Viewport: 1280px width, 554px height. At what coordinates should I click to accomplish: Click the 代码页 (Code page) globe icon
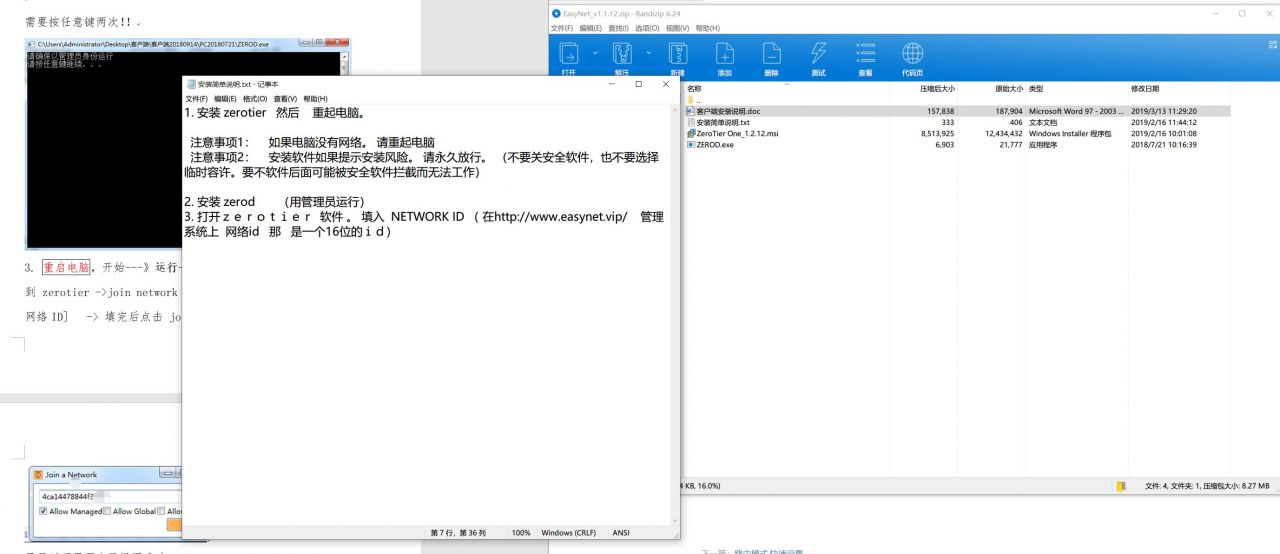click(x=912, y=54)
